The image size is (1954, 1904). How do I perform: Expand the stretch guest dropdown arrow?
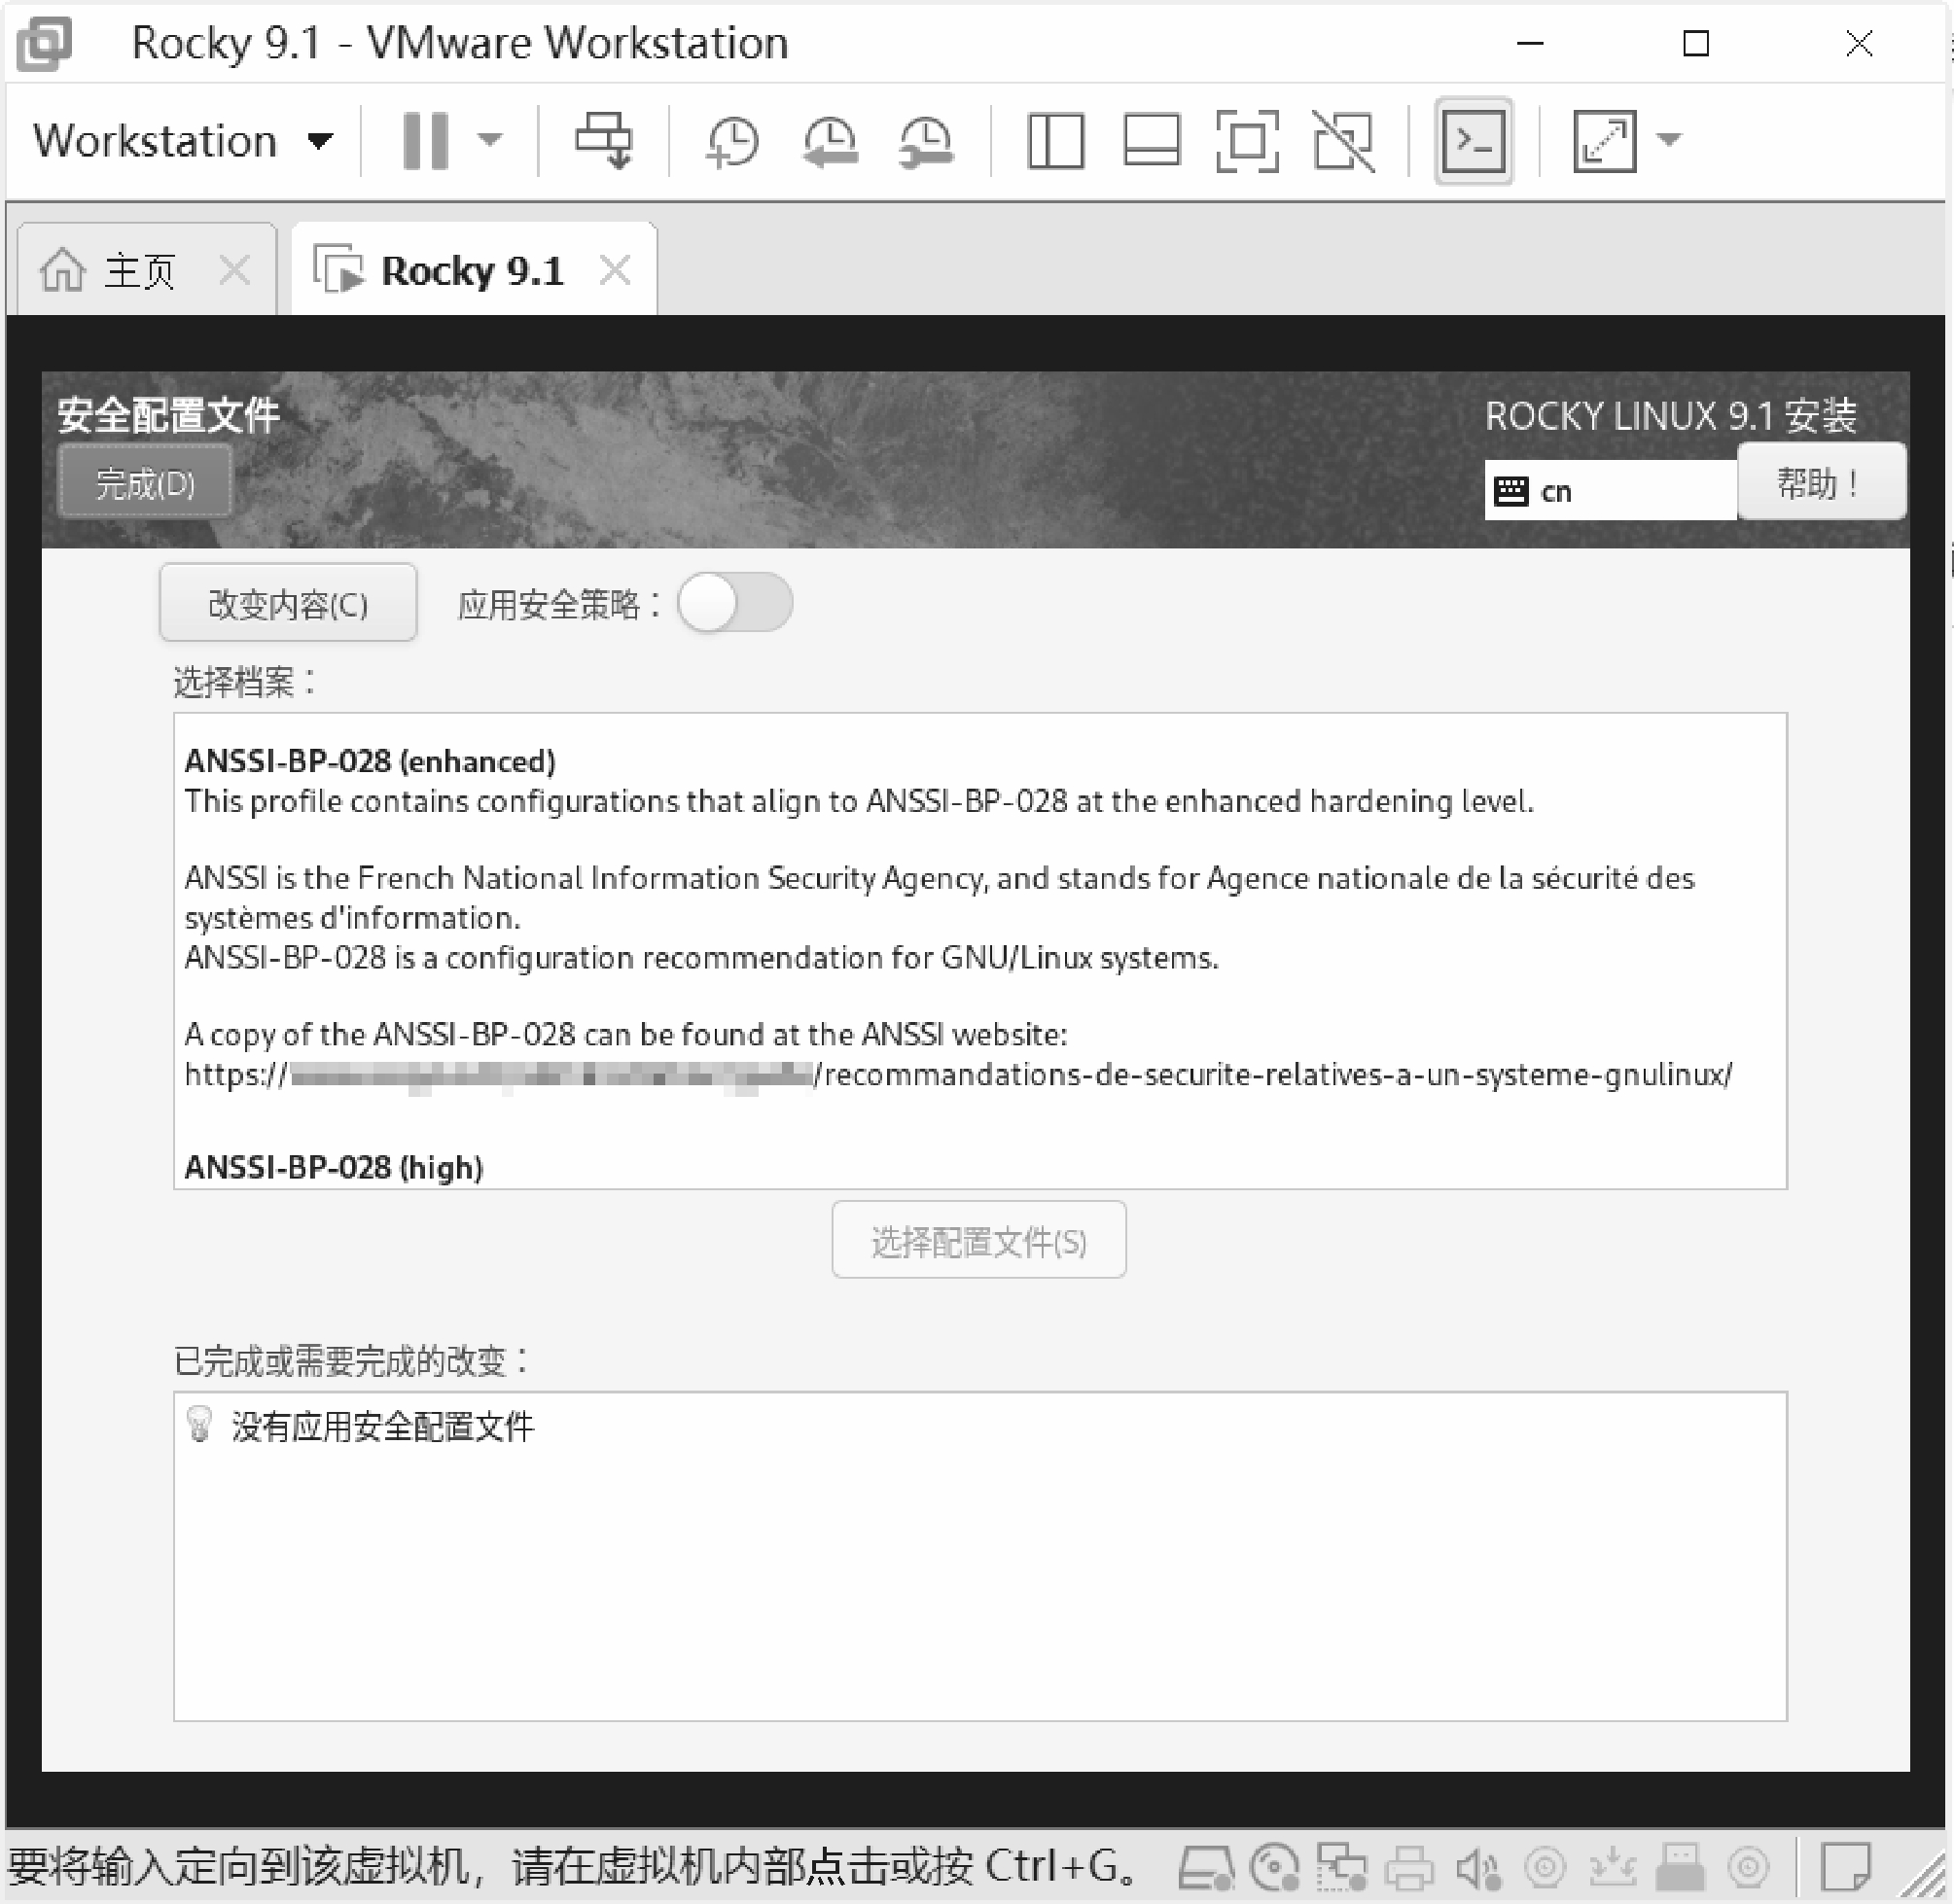coord(1670,141)
